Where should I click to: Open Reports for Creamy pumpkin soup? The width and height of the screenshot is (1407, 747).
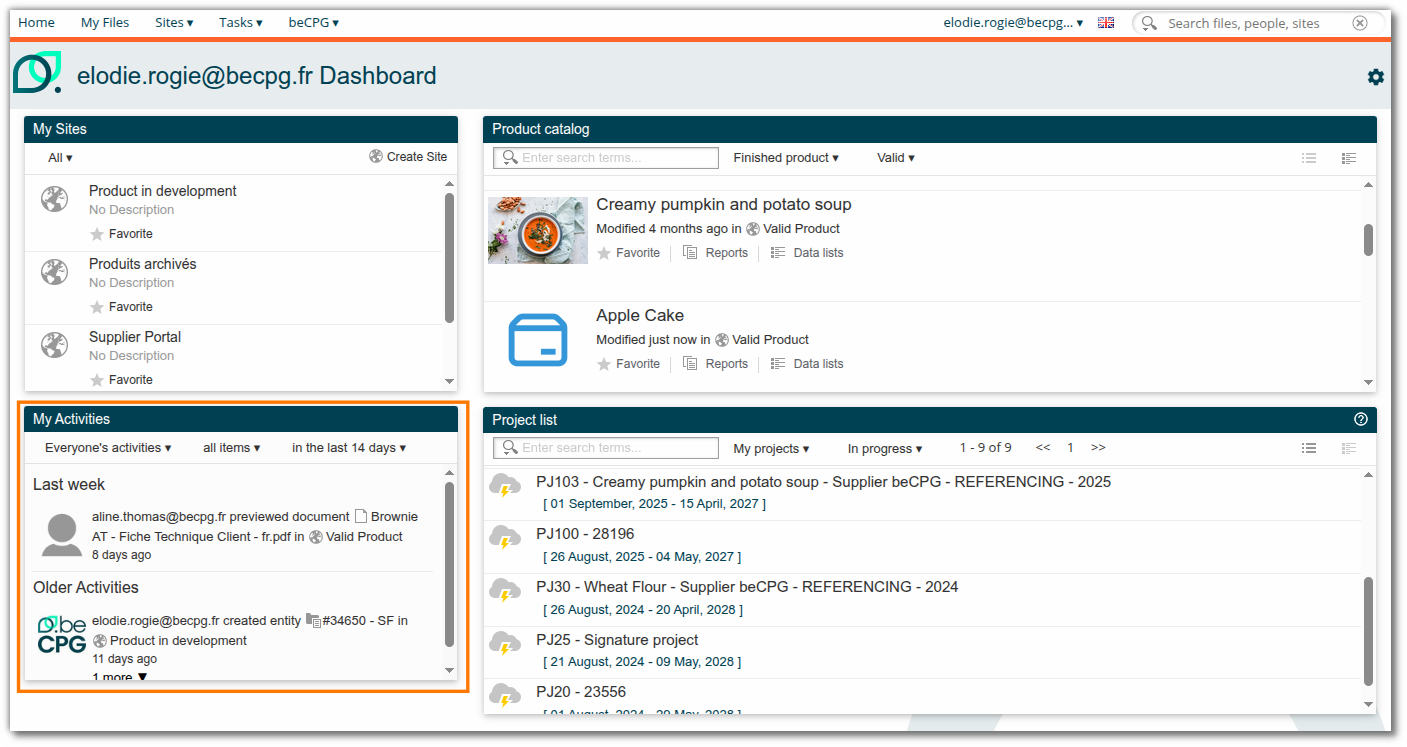tap(716, 253)
